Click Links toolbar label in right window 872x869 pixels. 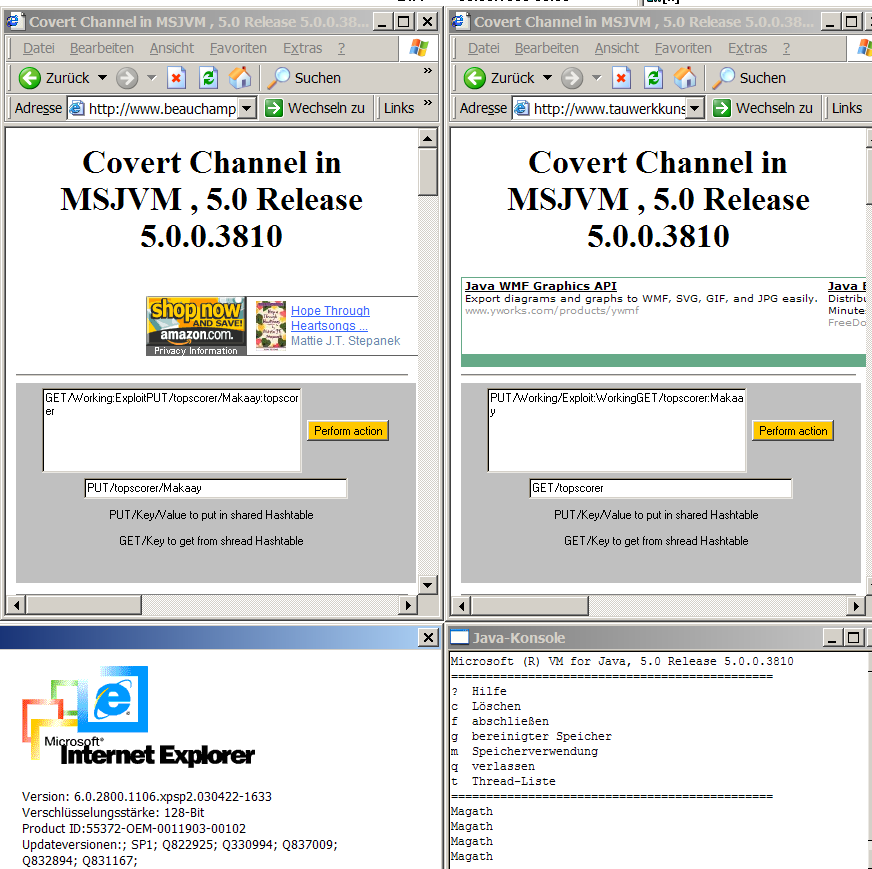tap(847, 108)
